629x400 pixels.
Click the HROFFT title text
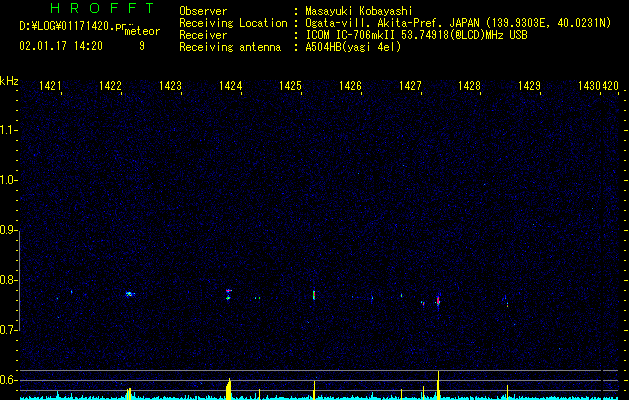pos(102,8)
